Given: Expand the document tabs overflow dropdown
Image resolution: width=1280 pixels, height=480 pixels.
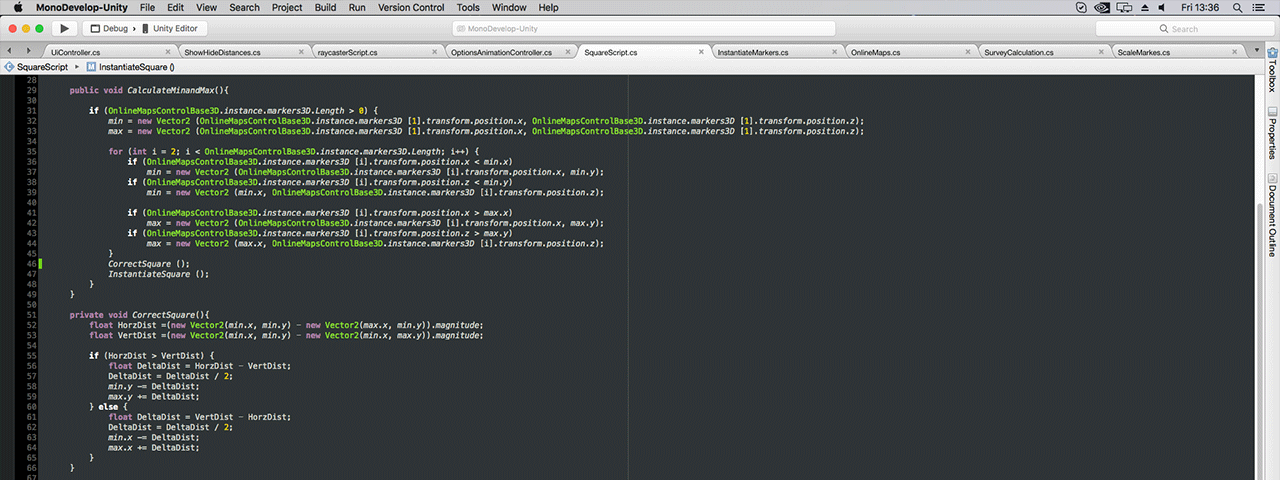Looking at the screenshot, I should coord(1257,51).
